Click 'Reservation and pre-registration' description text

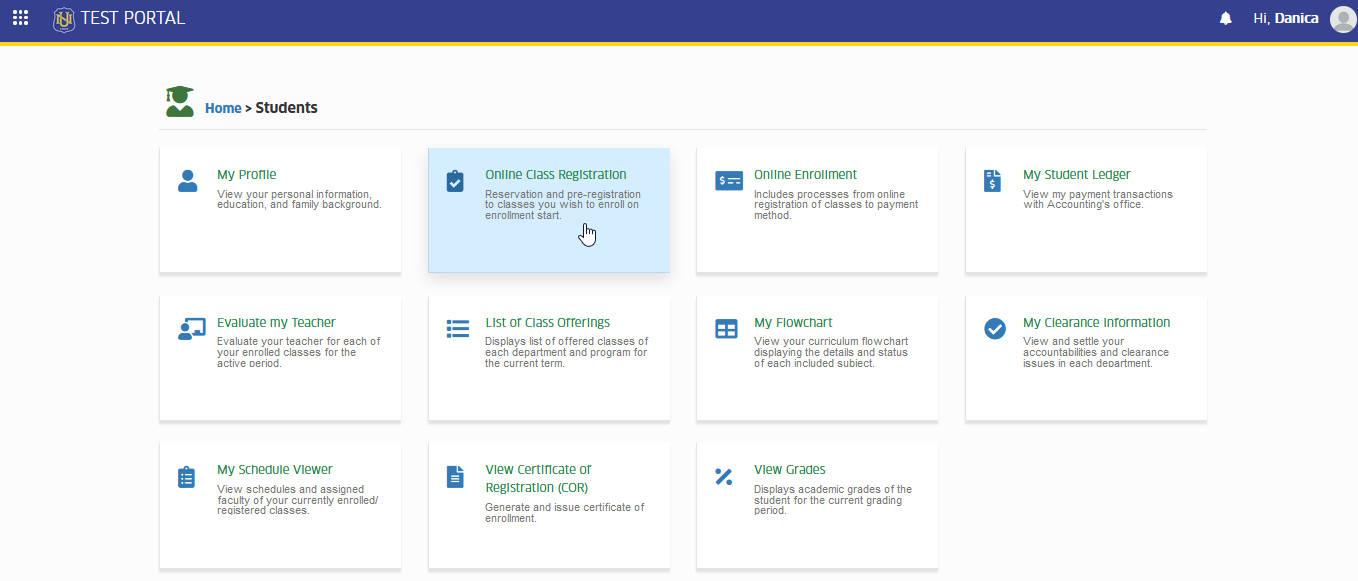[563, 205]
